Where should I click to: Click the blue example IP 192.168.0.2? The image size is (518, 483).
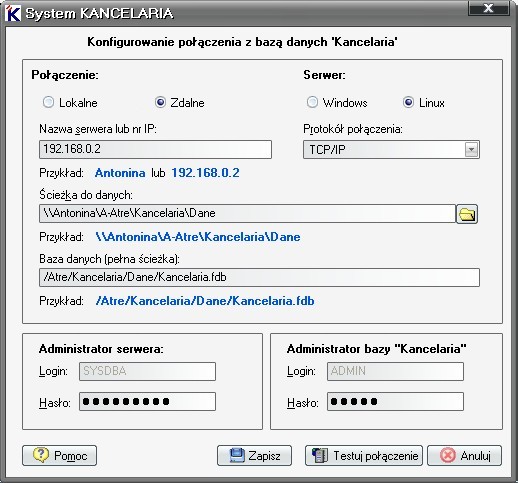[205, 173]
